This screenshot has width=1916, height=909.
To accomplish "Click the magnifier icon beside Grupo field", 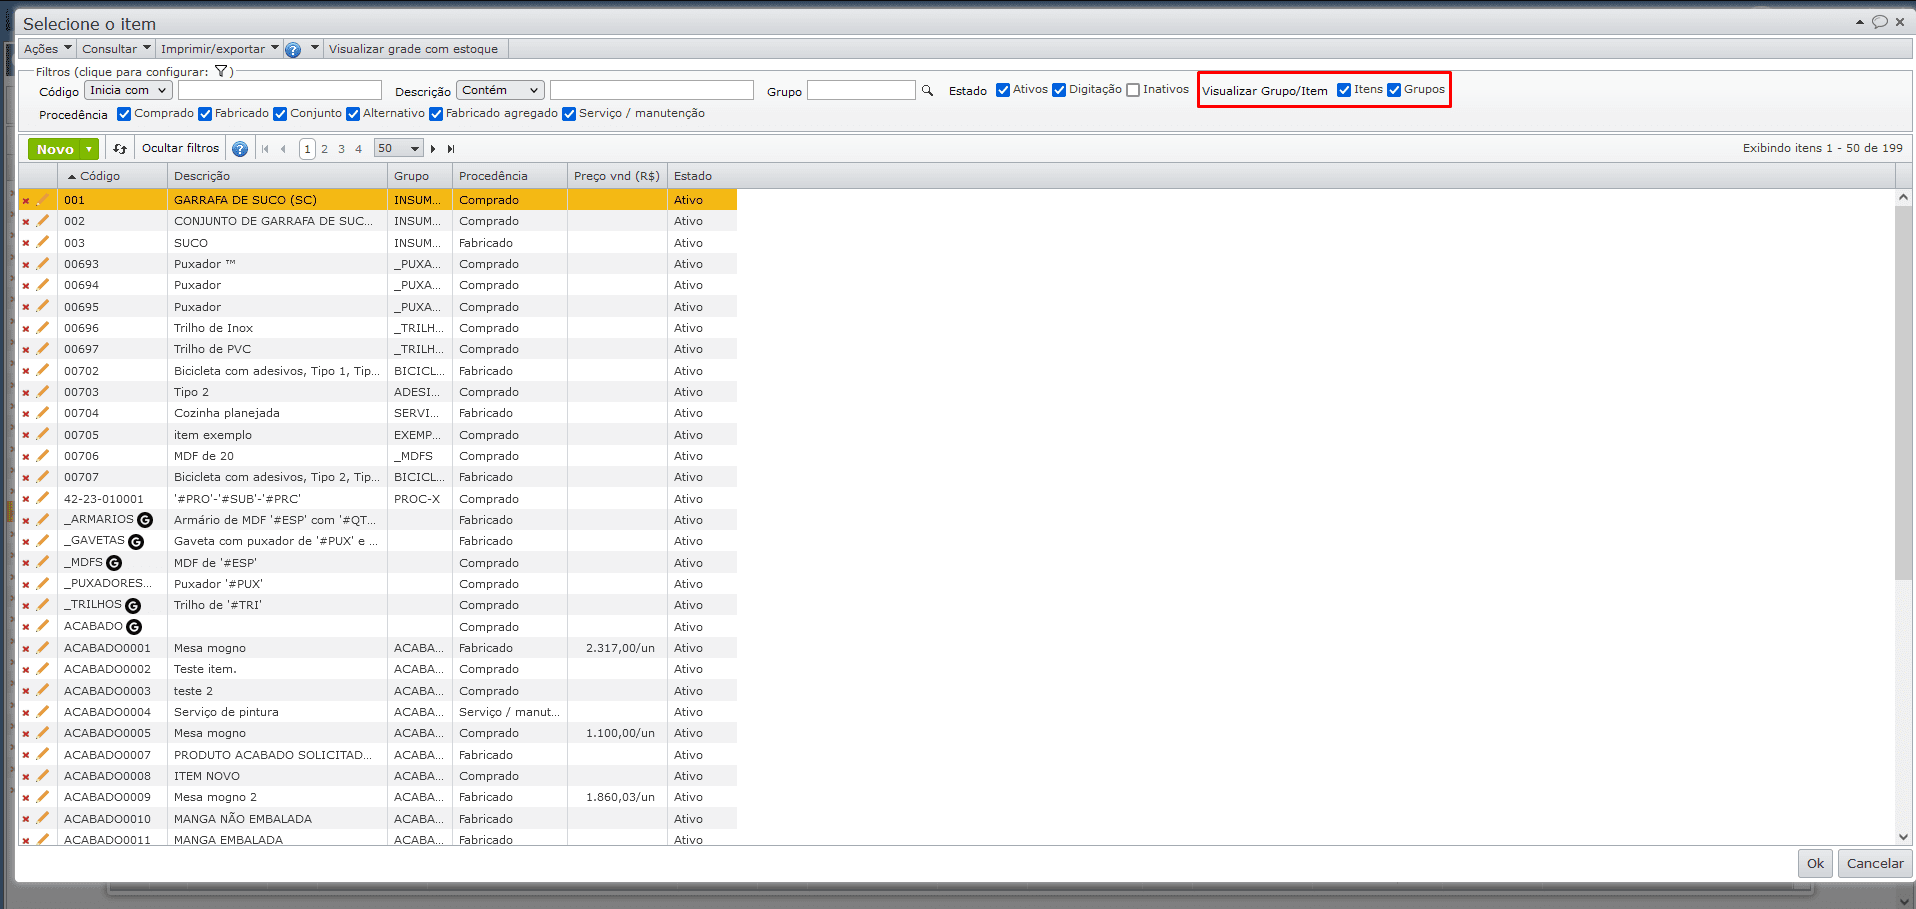I will tap(927, 91).
